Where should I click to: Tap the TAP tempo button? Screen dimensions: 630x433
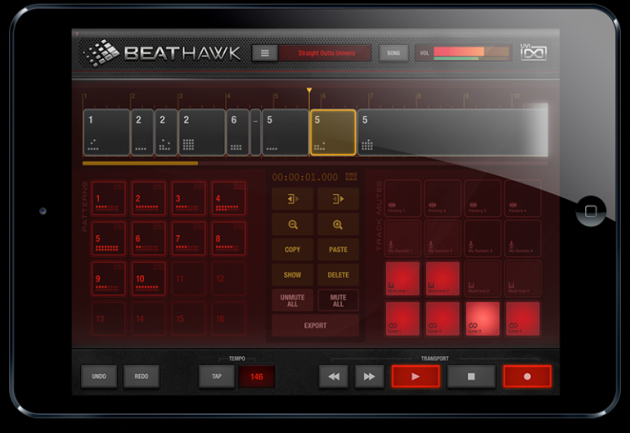pyautogui.click(x=217, y=376)
